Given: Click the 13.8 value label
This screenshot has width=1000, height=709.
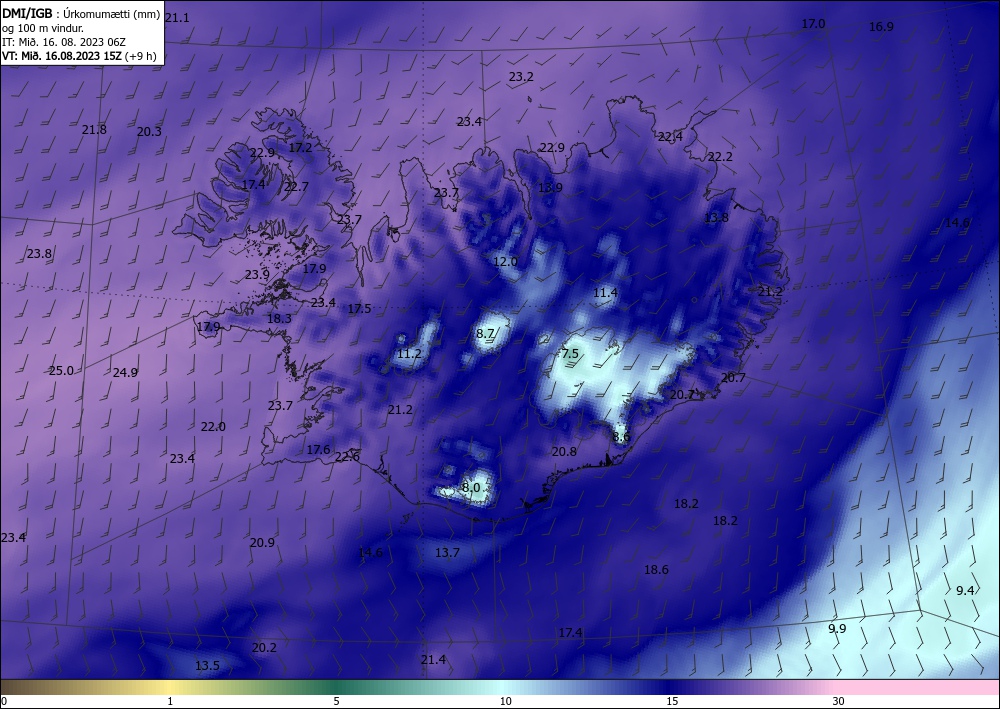Looking at the screenshot, I should coord(716,217).
